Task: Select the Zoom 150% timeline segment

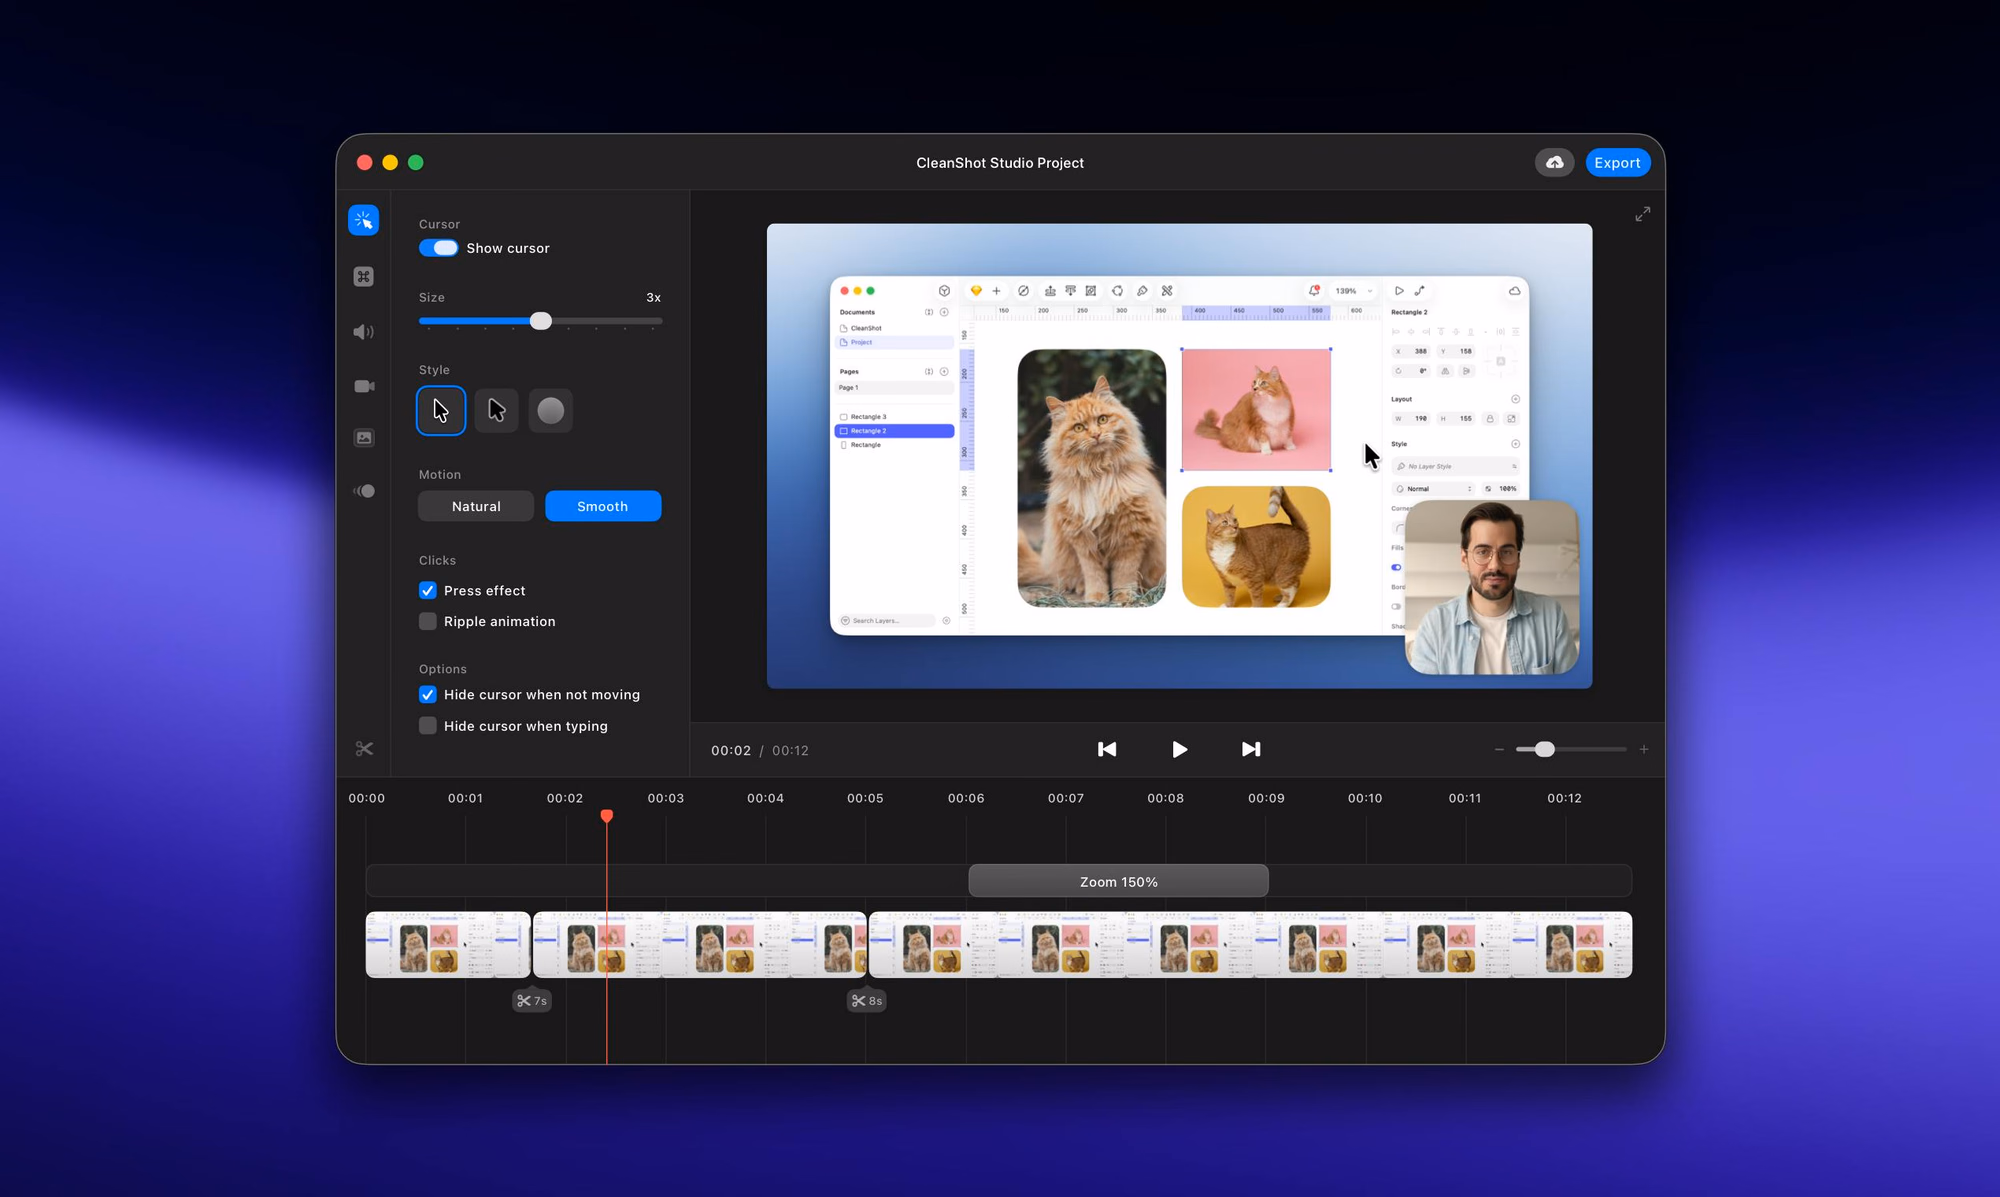Action: point(1119,882)
